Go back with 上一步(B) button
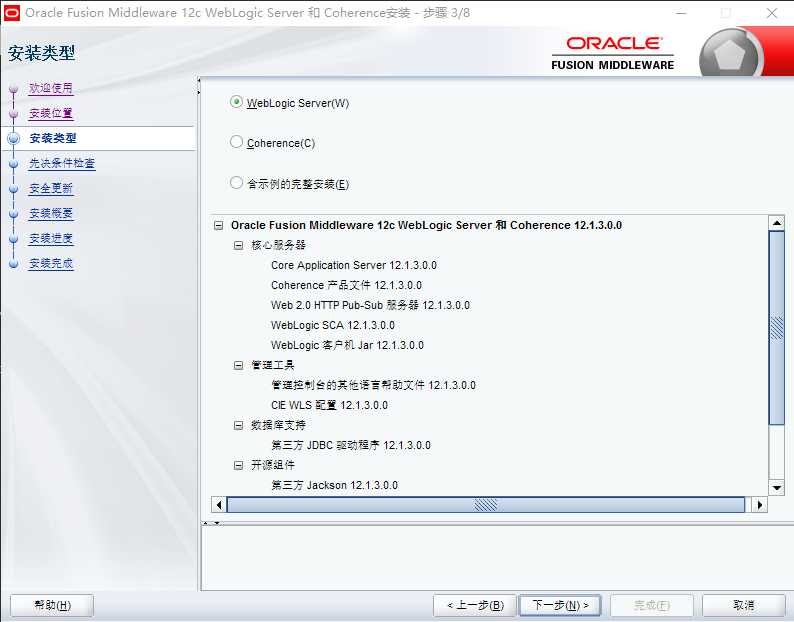Screen dimensions: 794x622 point(475,605)
